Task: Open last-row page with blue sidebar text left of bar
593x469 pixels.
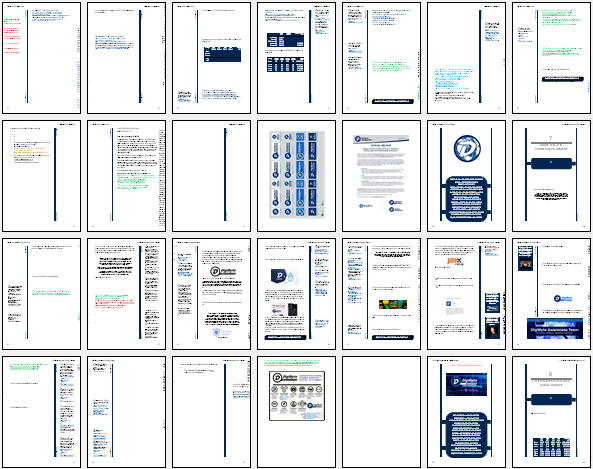Action: 126,412
